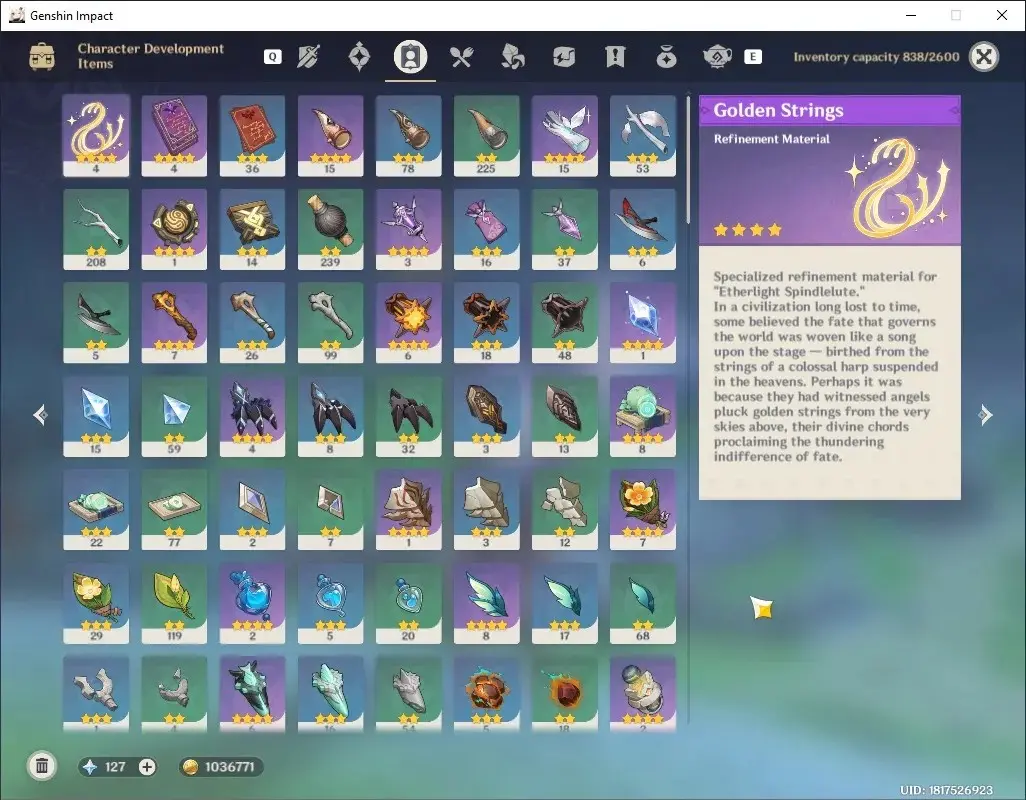Select the curved blade item with count 5
The image size is (1026, 800).
tap(96, 322)
